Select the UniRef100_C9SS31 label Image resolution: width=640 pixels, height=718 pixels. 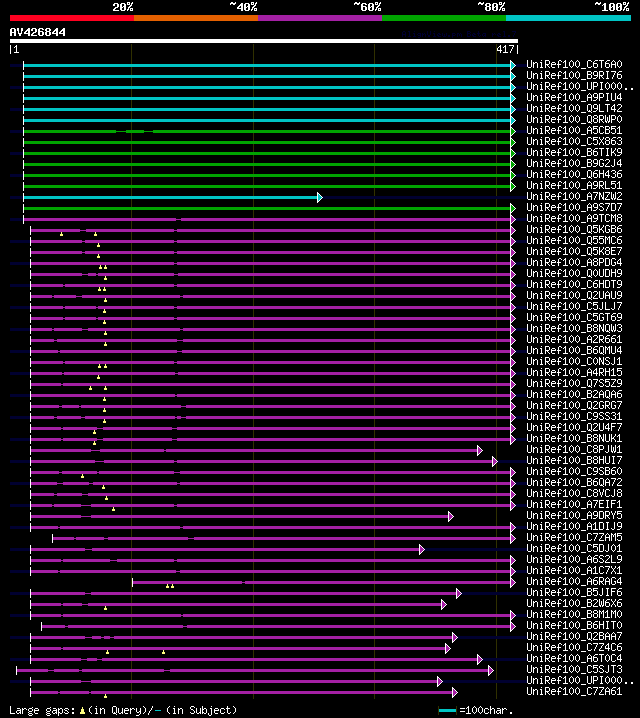click(x=574, y=416)
